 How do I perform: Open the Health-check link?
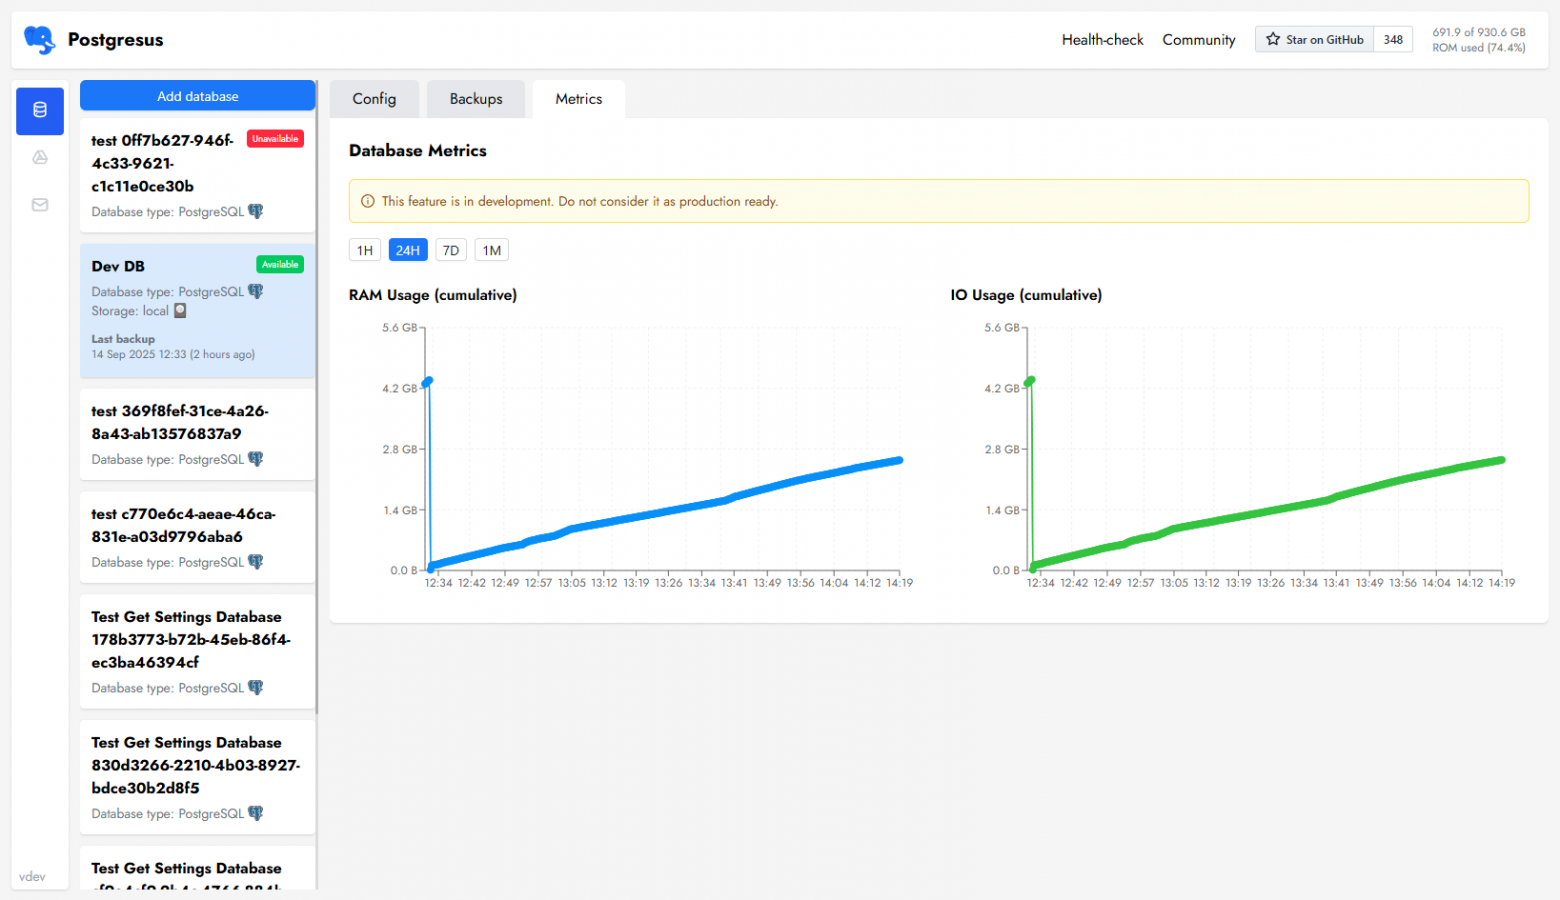point(1102,40)
